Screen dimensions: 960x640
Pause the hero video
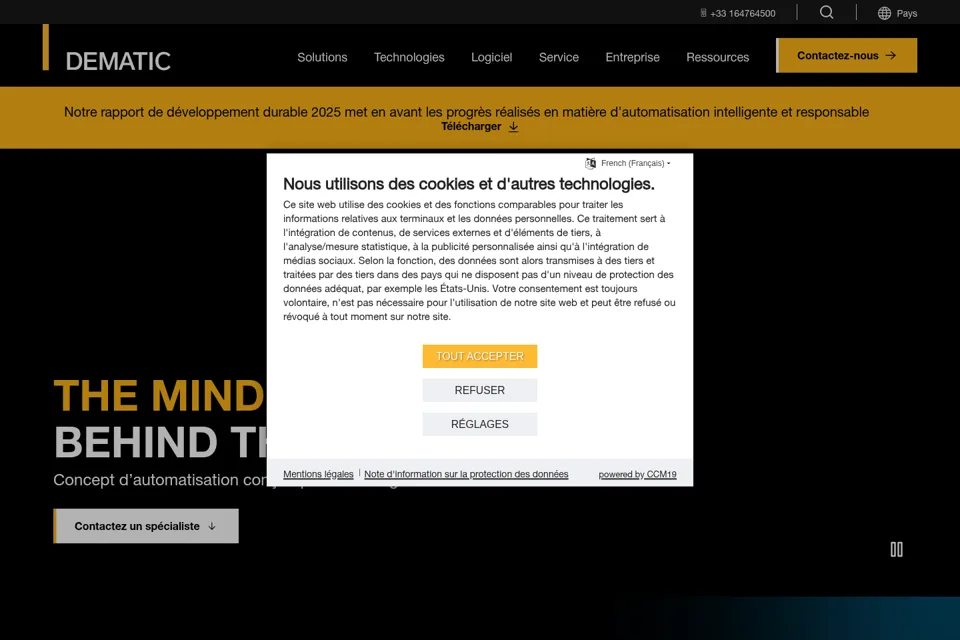coord(896,549)
